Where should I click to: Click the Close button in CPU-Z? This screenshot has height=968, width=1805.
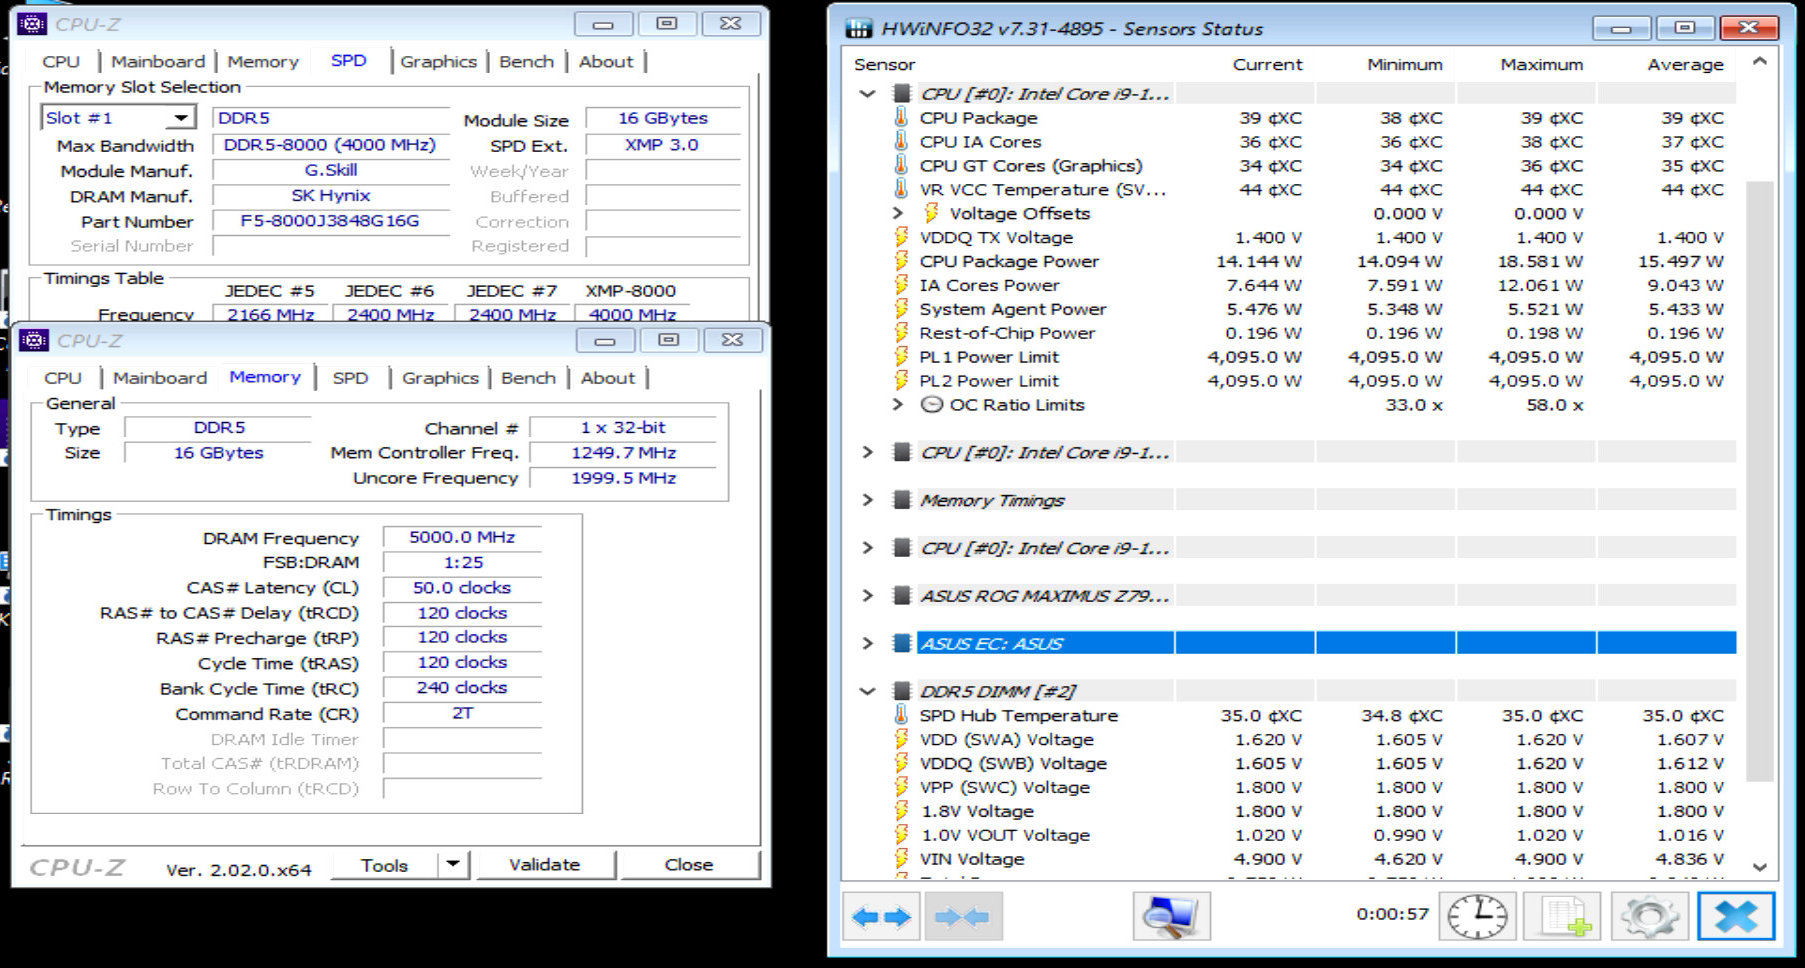[x=689, y=864]
